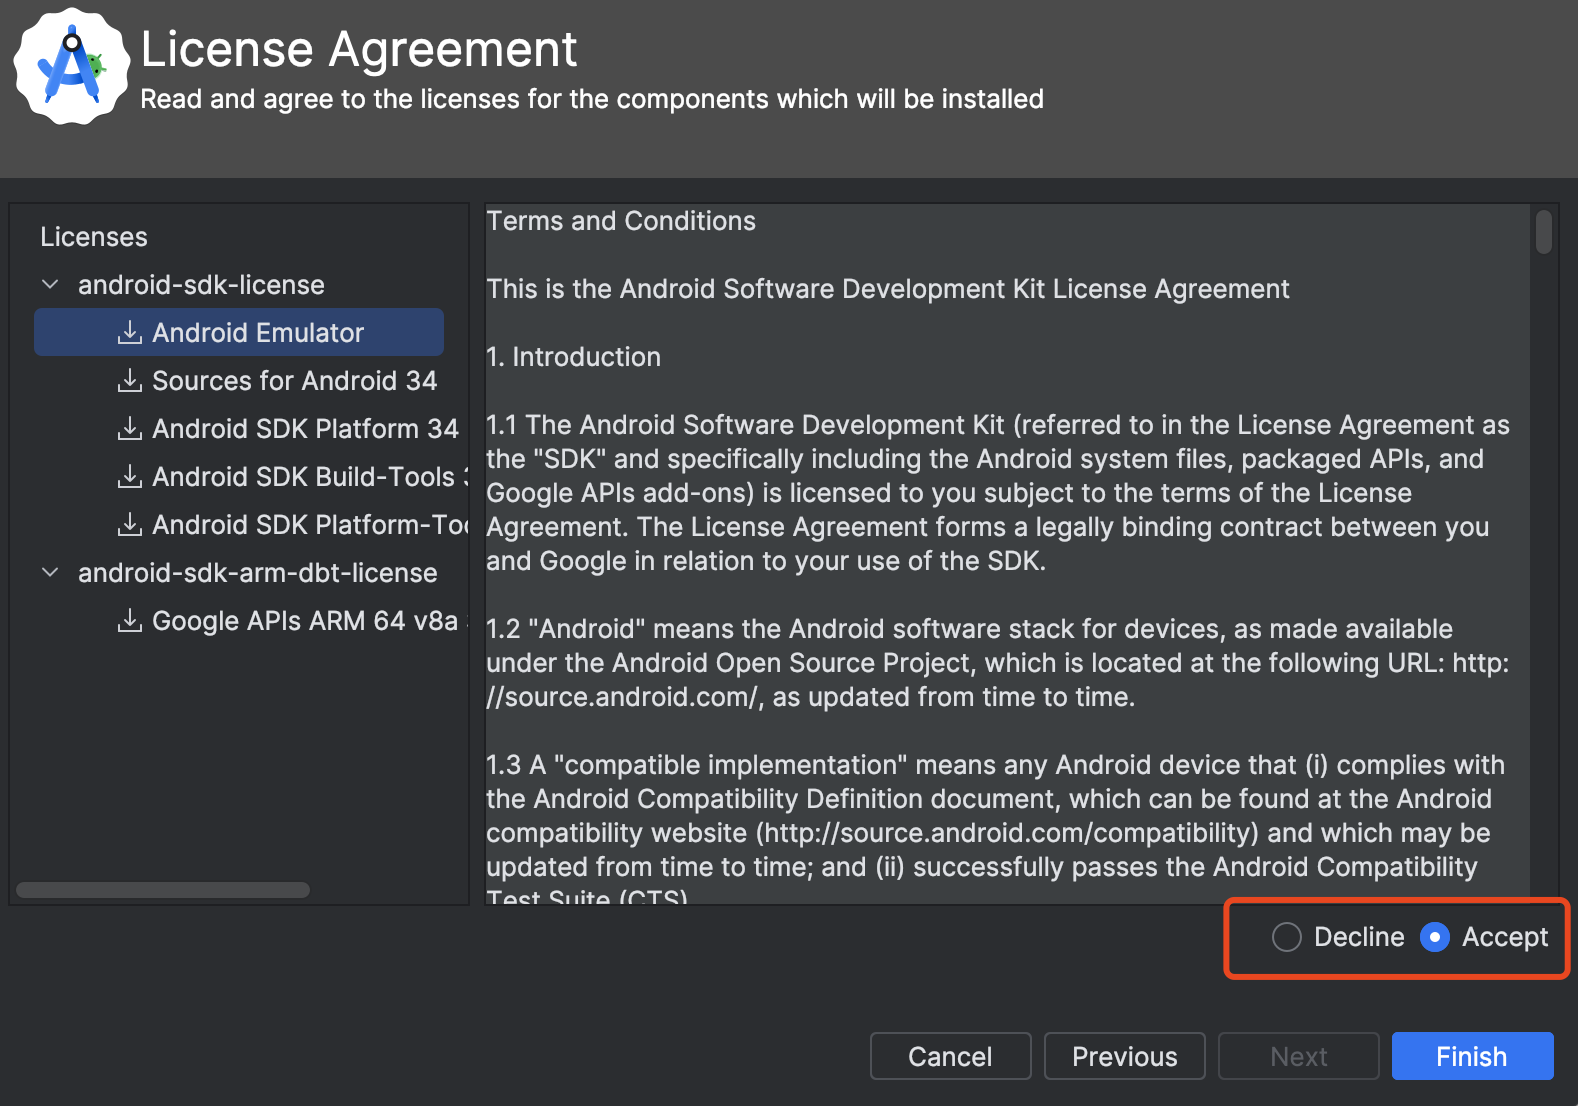Click the paragraph starting with 1.3 A "compatible implementation"
Image resolution: width=1578 pixels, height=1106 pixels.
pos(996,832)
